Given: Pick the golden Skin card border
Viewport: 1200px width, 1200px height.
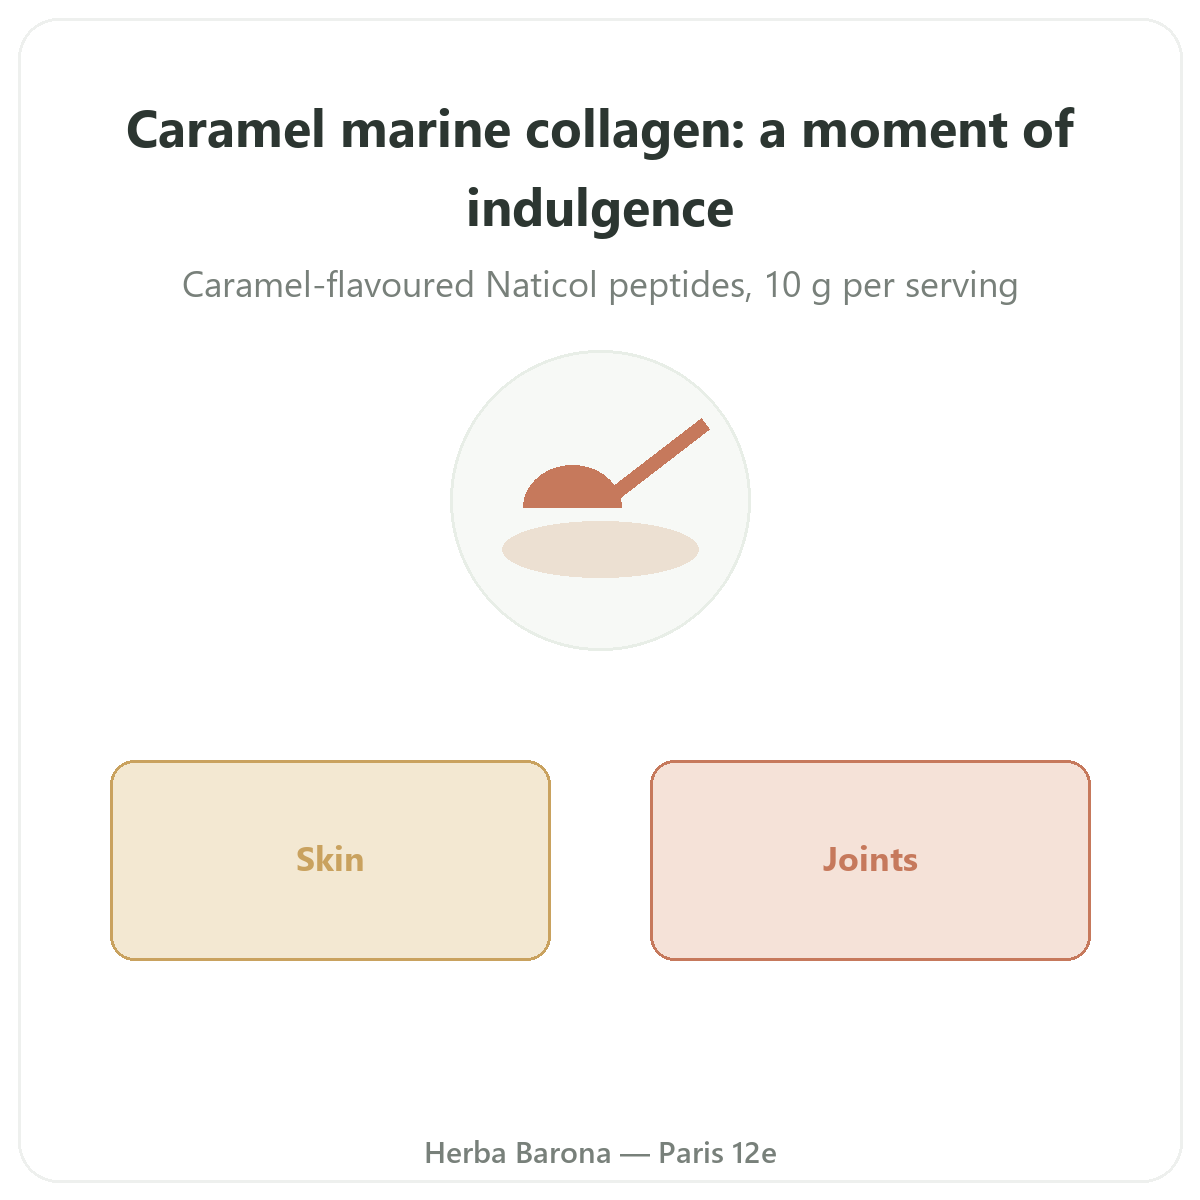Looking at the screenshot, I should tap(330, 762).
